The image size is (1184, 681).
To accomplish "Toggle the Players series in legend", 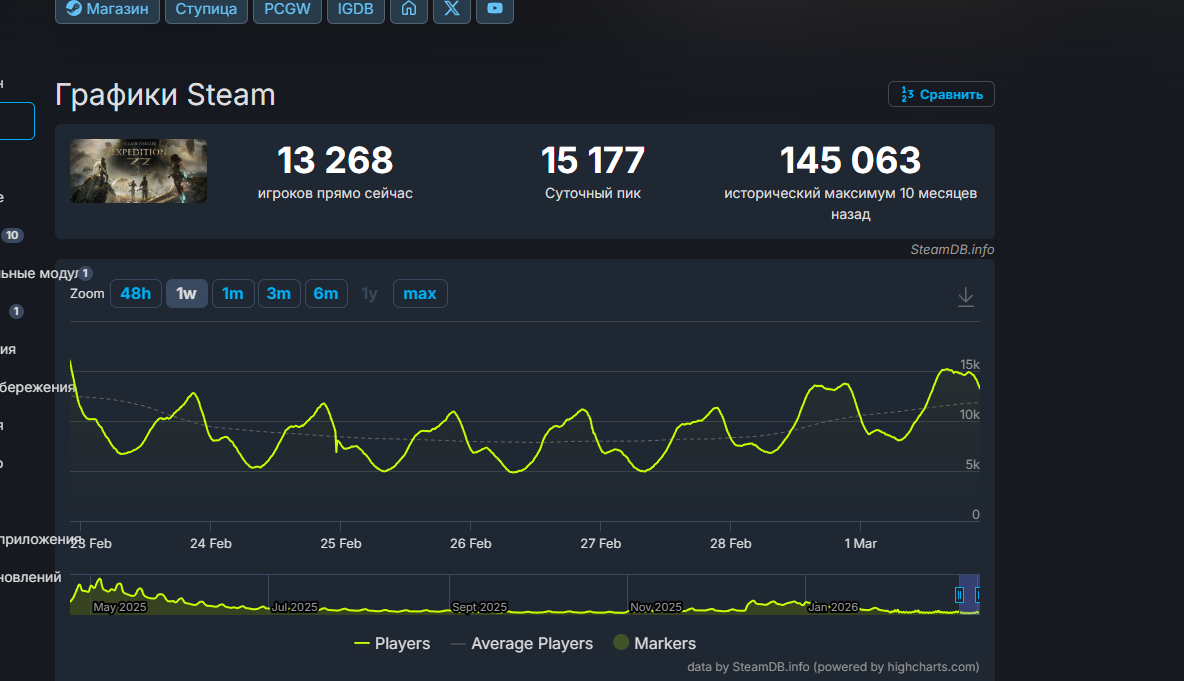I will tap(392, 643).
